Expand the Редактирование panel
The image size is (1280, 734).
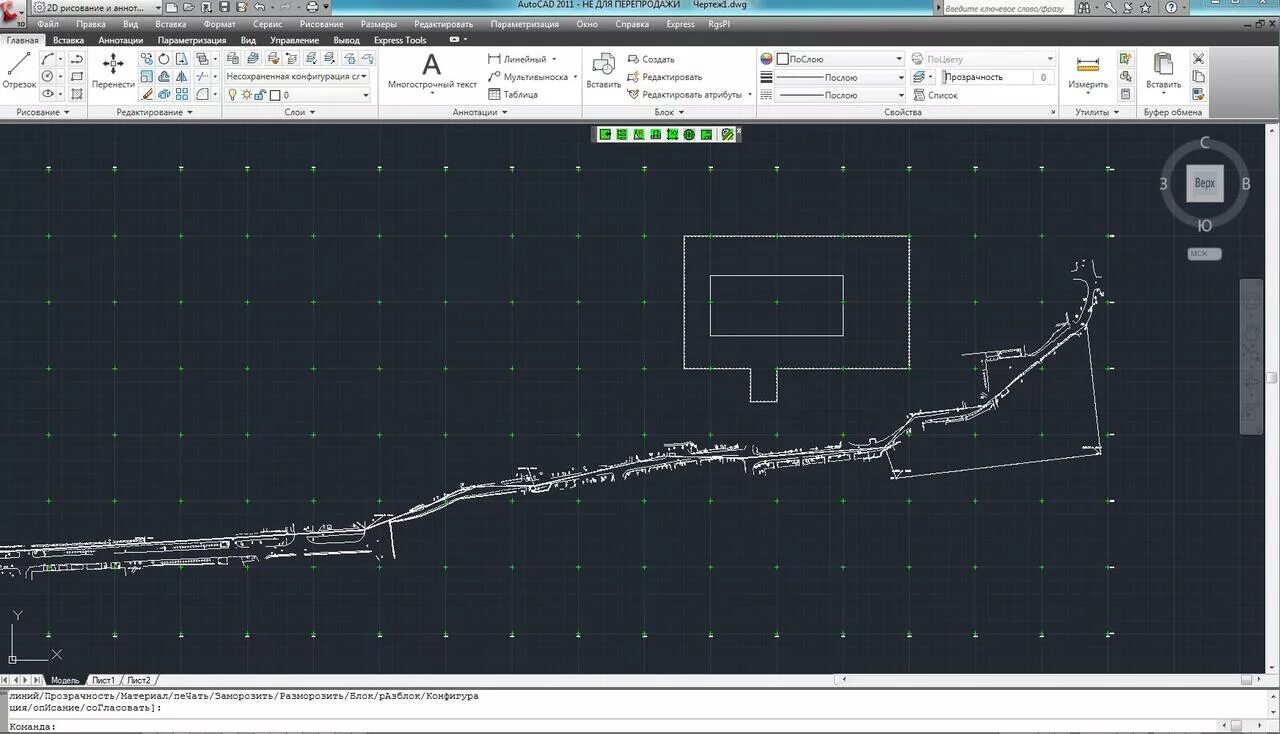(x=154, y=112)
